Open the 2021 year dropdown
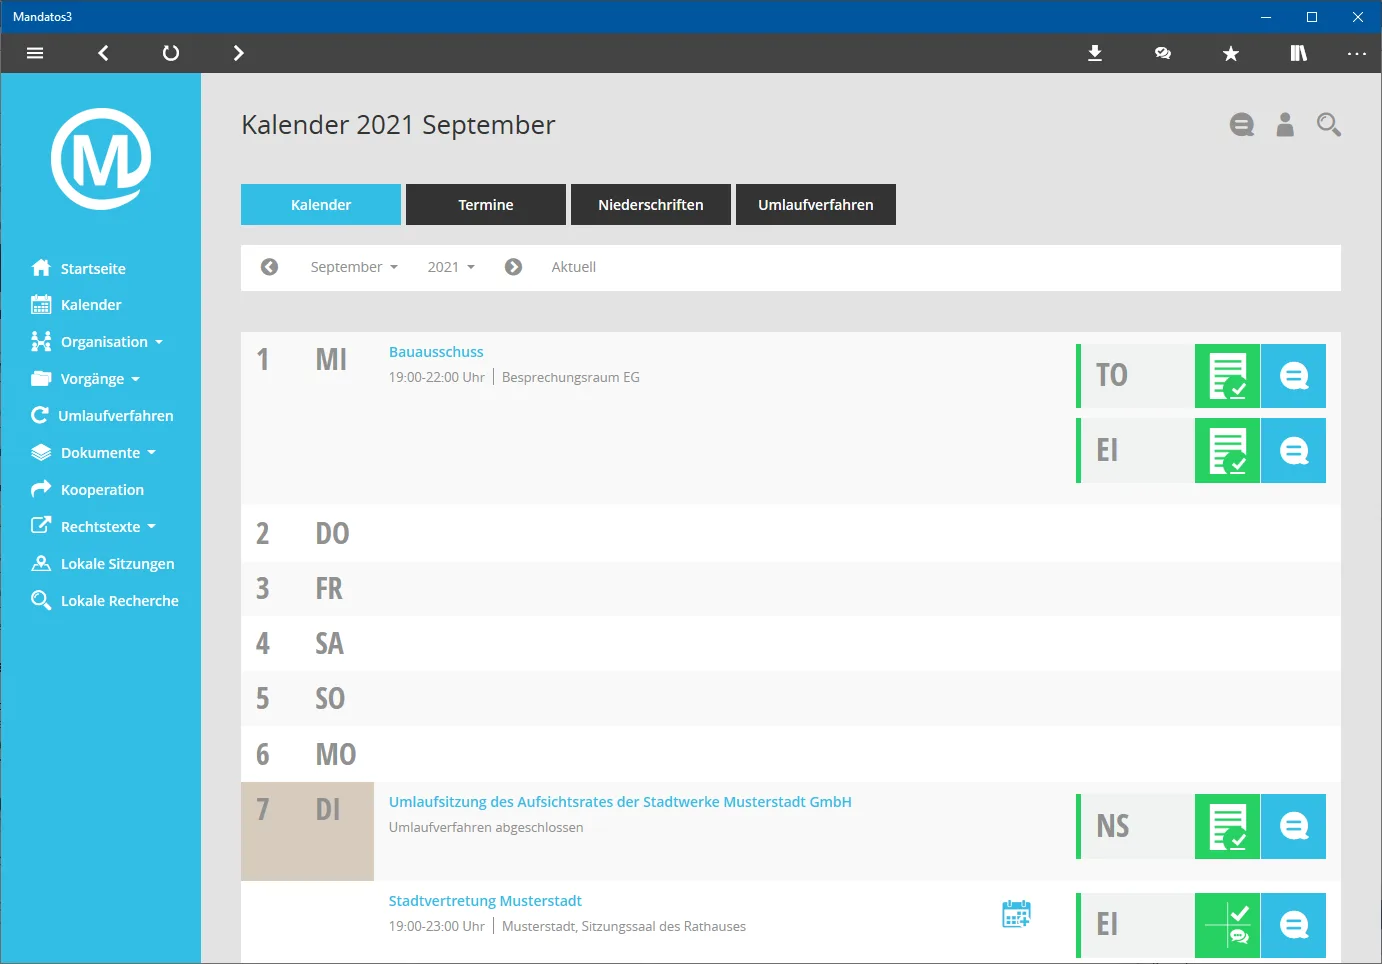The image size is (1382, 964). tap(451, 267)
